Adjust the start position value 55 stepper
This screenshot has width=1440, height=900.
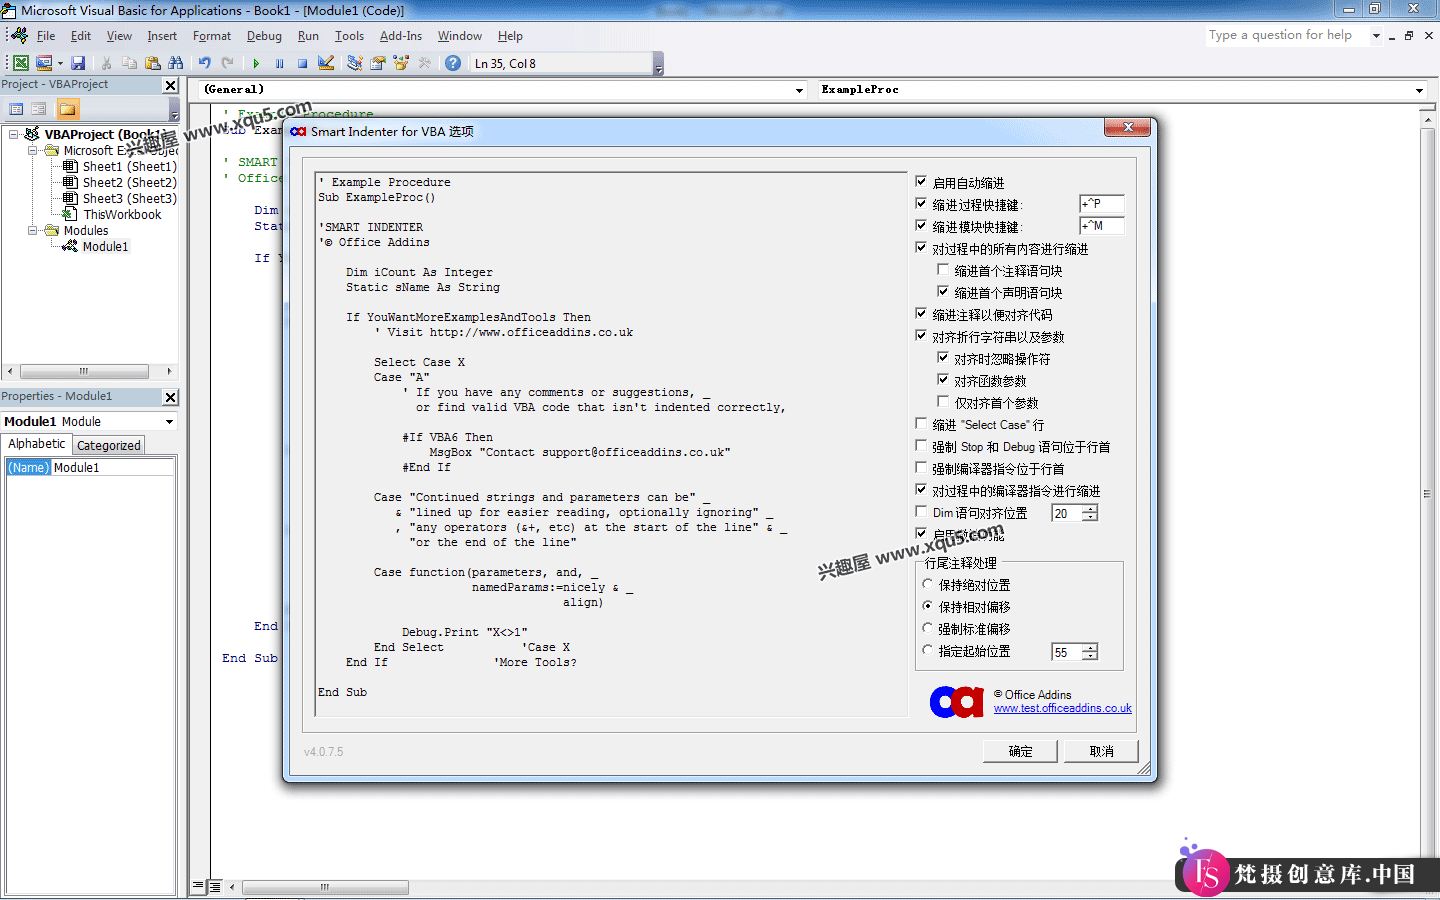[1090, 652]
